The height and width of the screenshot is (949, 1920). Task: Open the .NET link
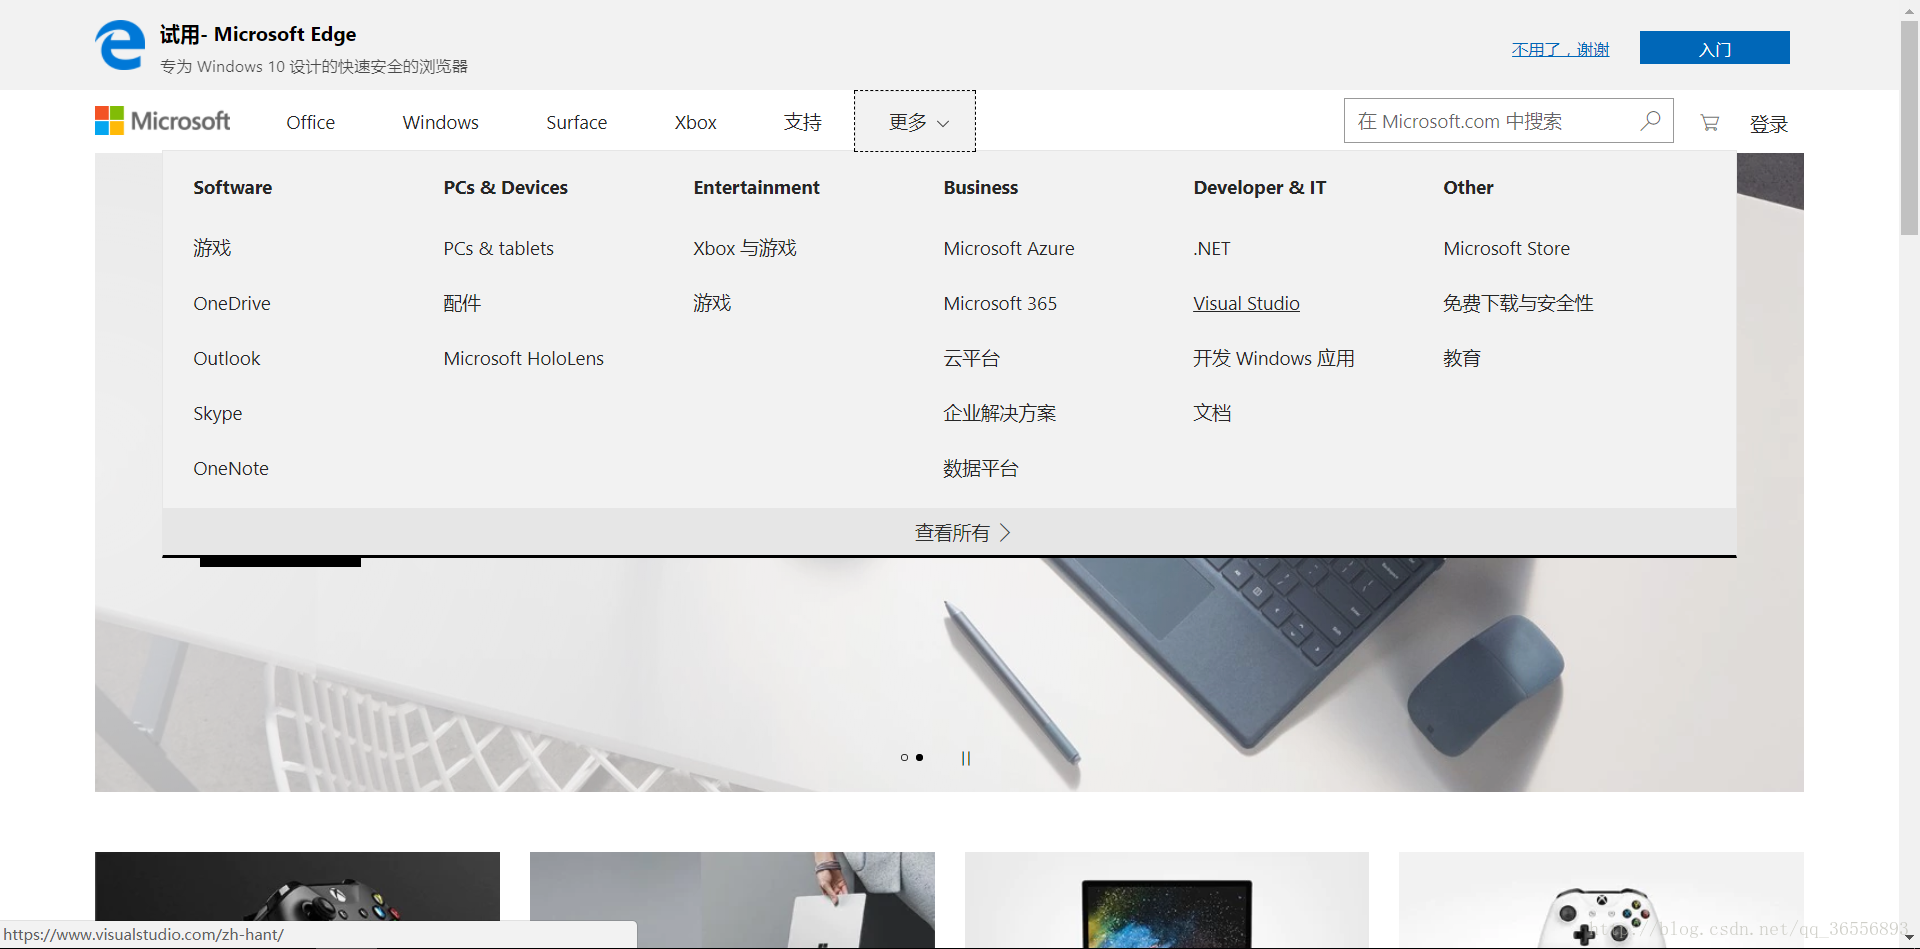pos(1212,248)
